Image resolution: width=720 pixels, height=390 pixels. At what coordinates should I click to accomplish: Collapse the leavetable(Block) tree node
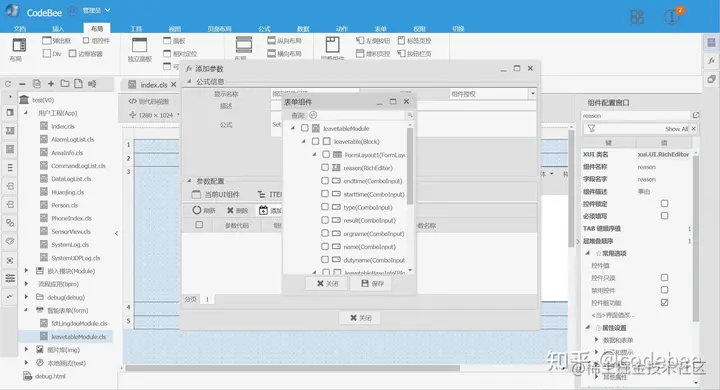(x=304, y=141)
